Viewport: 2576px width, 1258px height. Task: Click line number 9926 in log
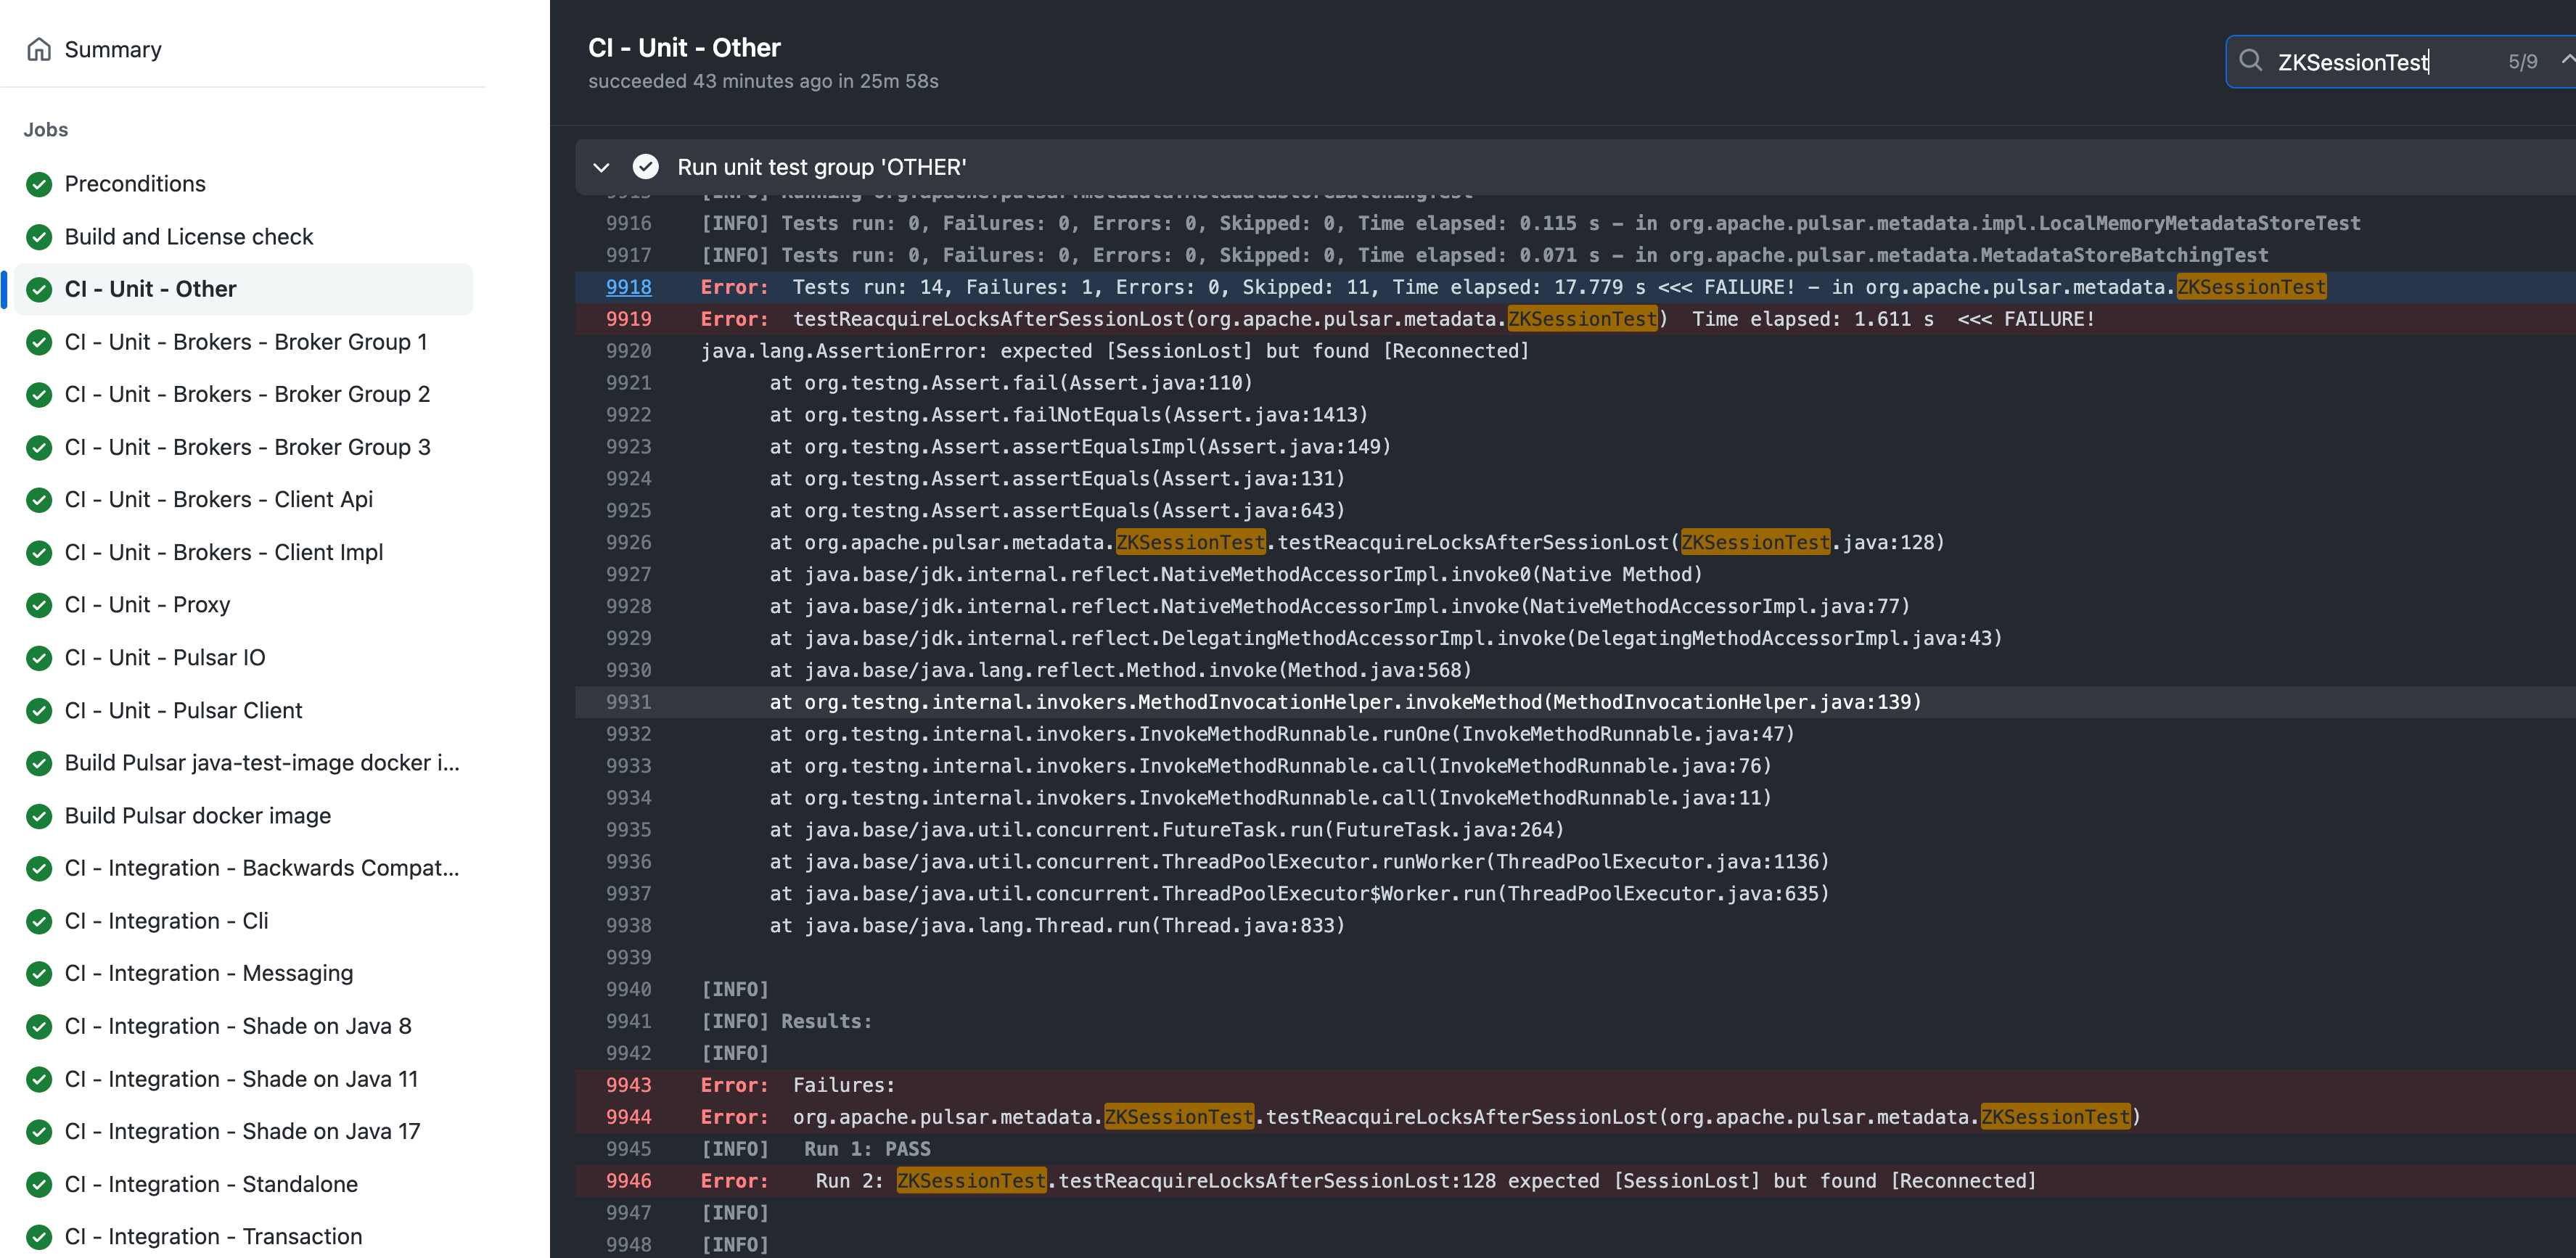(x=628, y=542)
